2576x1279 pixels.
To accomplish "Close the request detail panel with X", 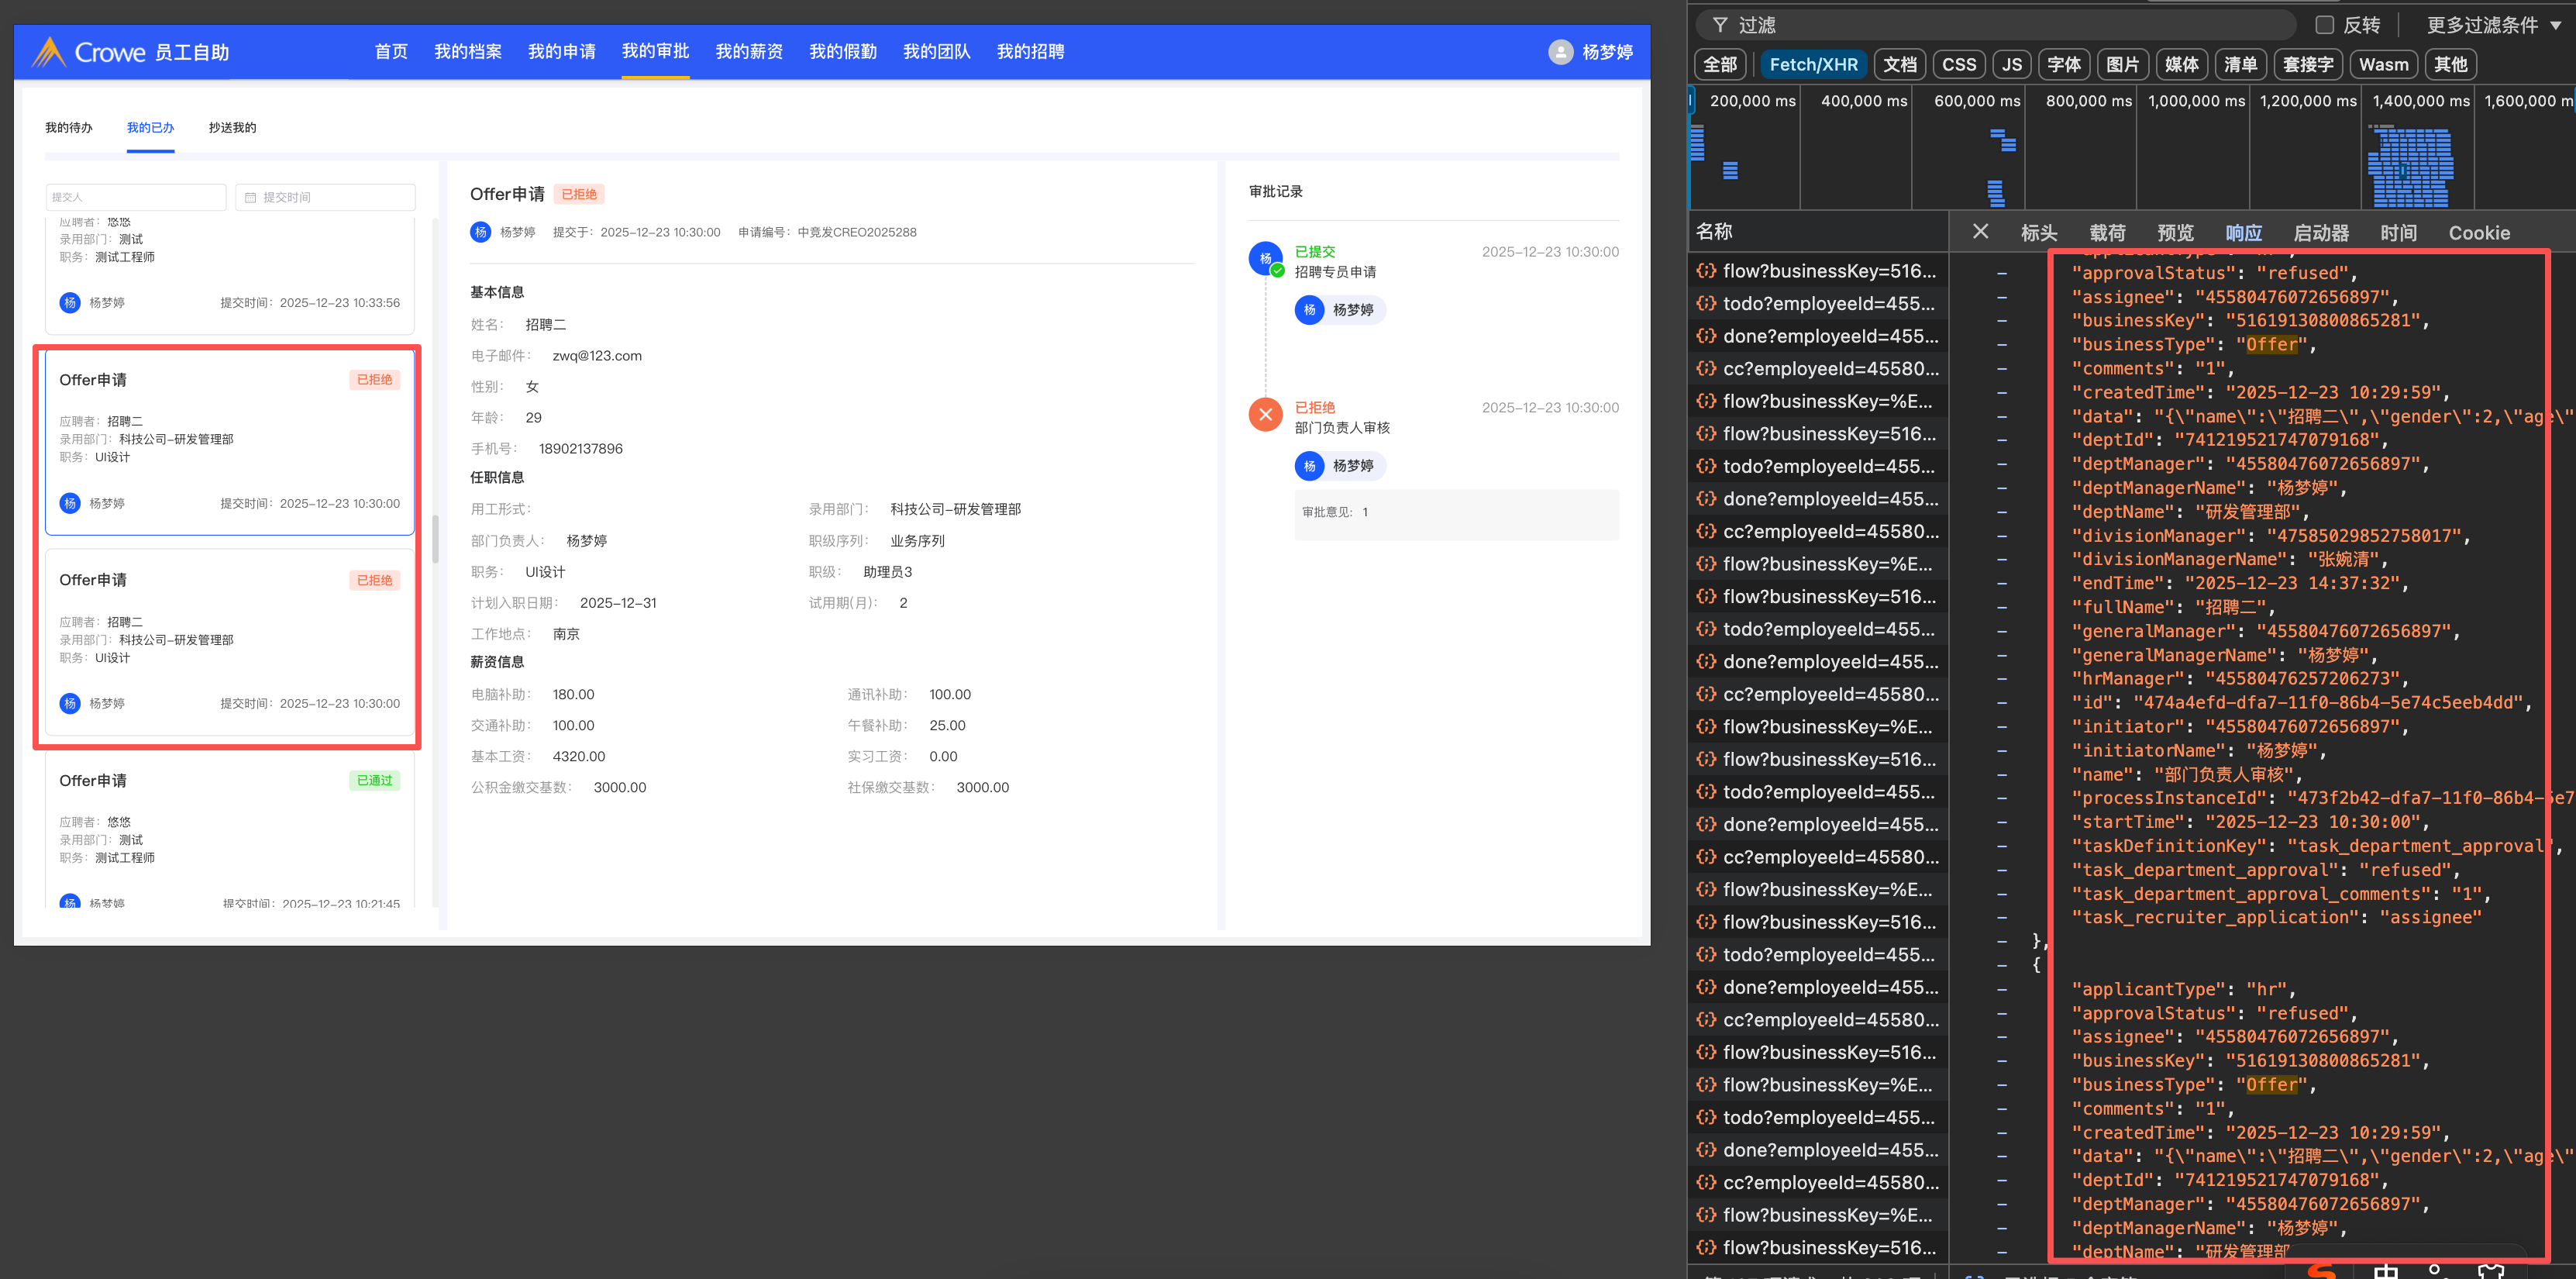I will [1979, 232].
